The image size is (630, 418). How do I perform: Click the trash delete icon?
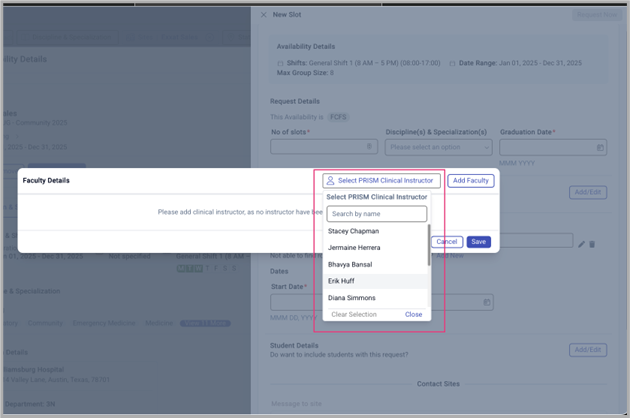592,244
